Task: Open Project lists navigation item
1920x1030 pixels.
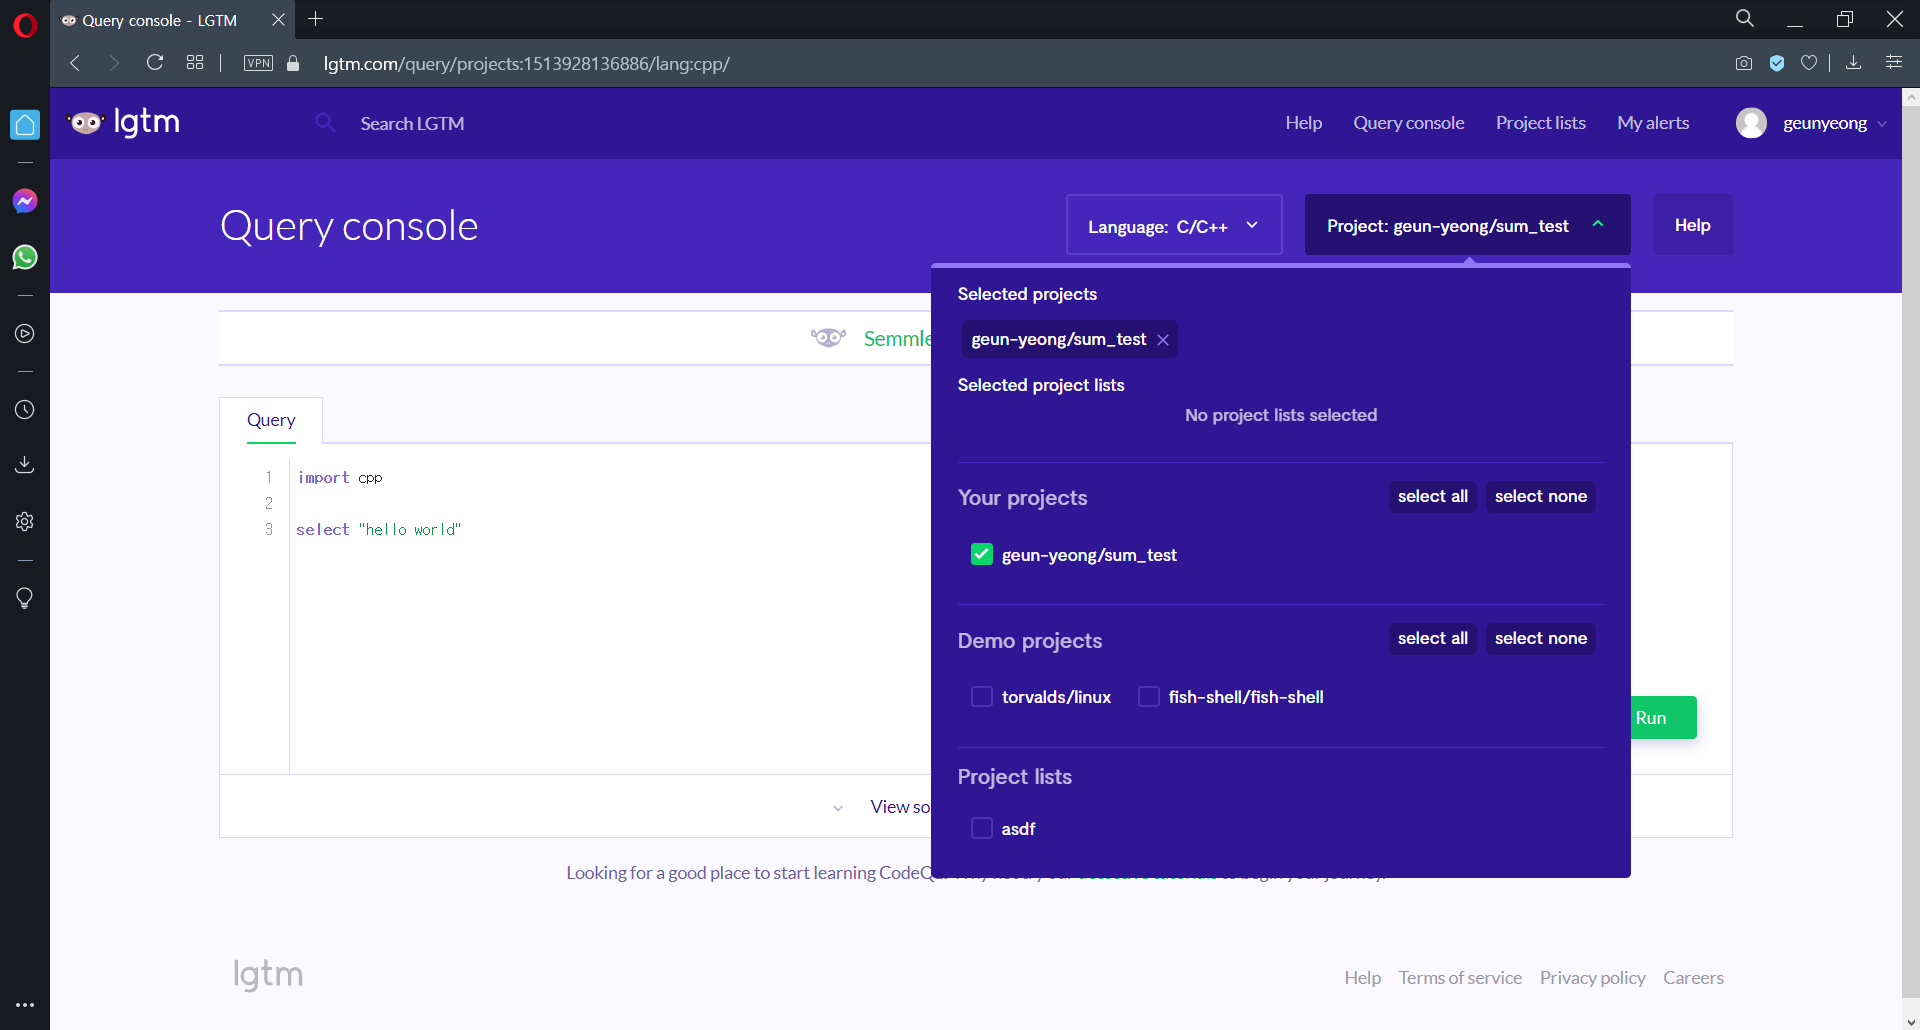Action: click(1540, 123)
